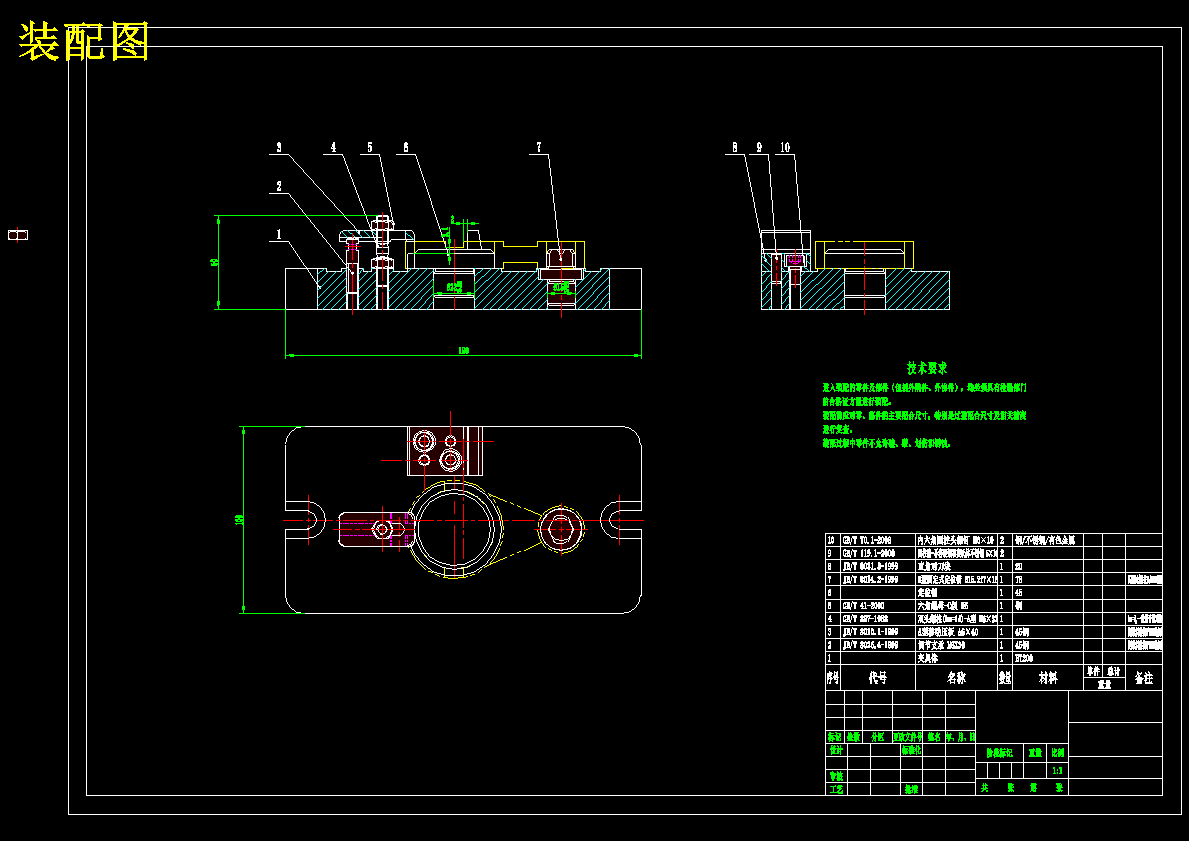Click the 备注 column header
The image size is (1189, 841).
(1144, 678)
